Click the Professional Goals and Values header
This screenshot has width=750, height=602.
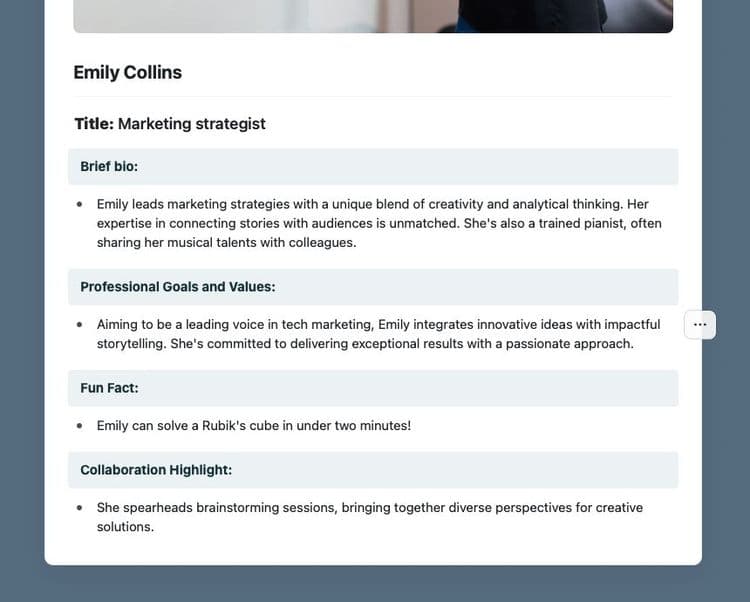[x=373, y=287]
